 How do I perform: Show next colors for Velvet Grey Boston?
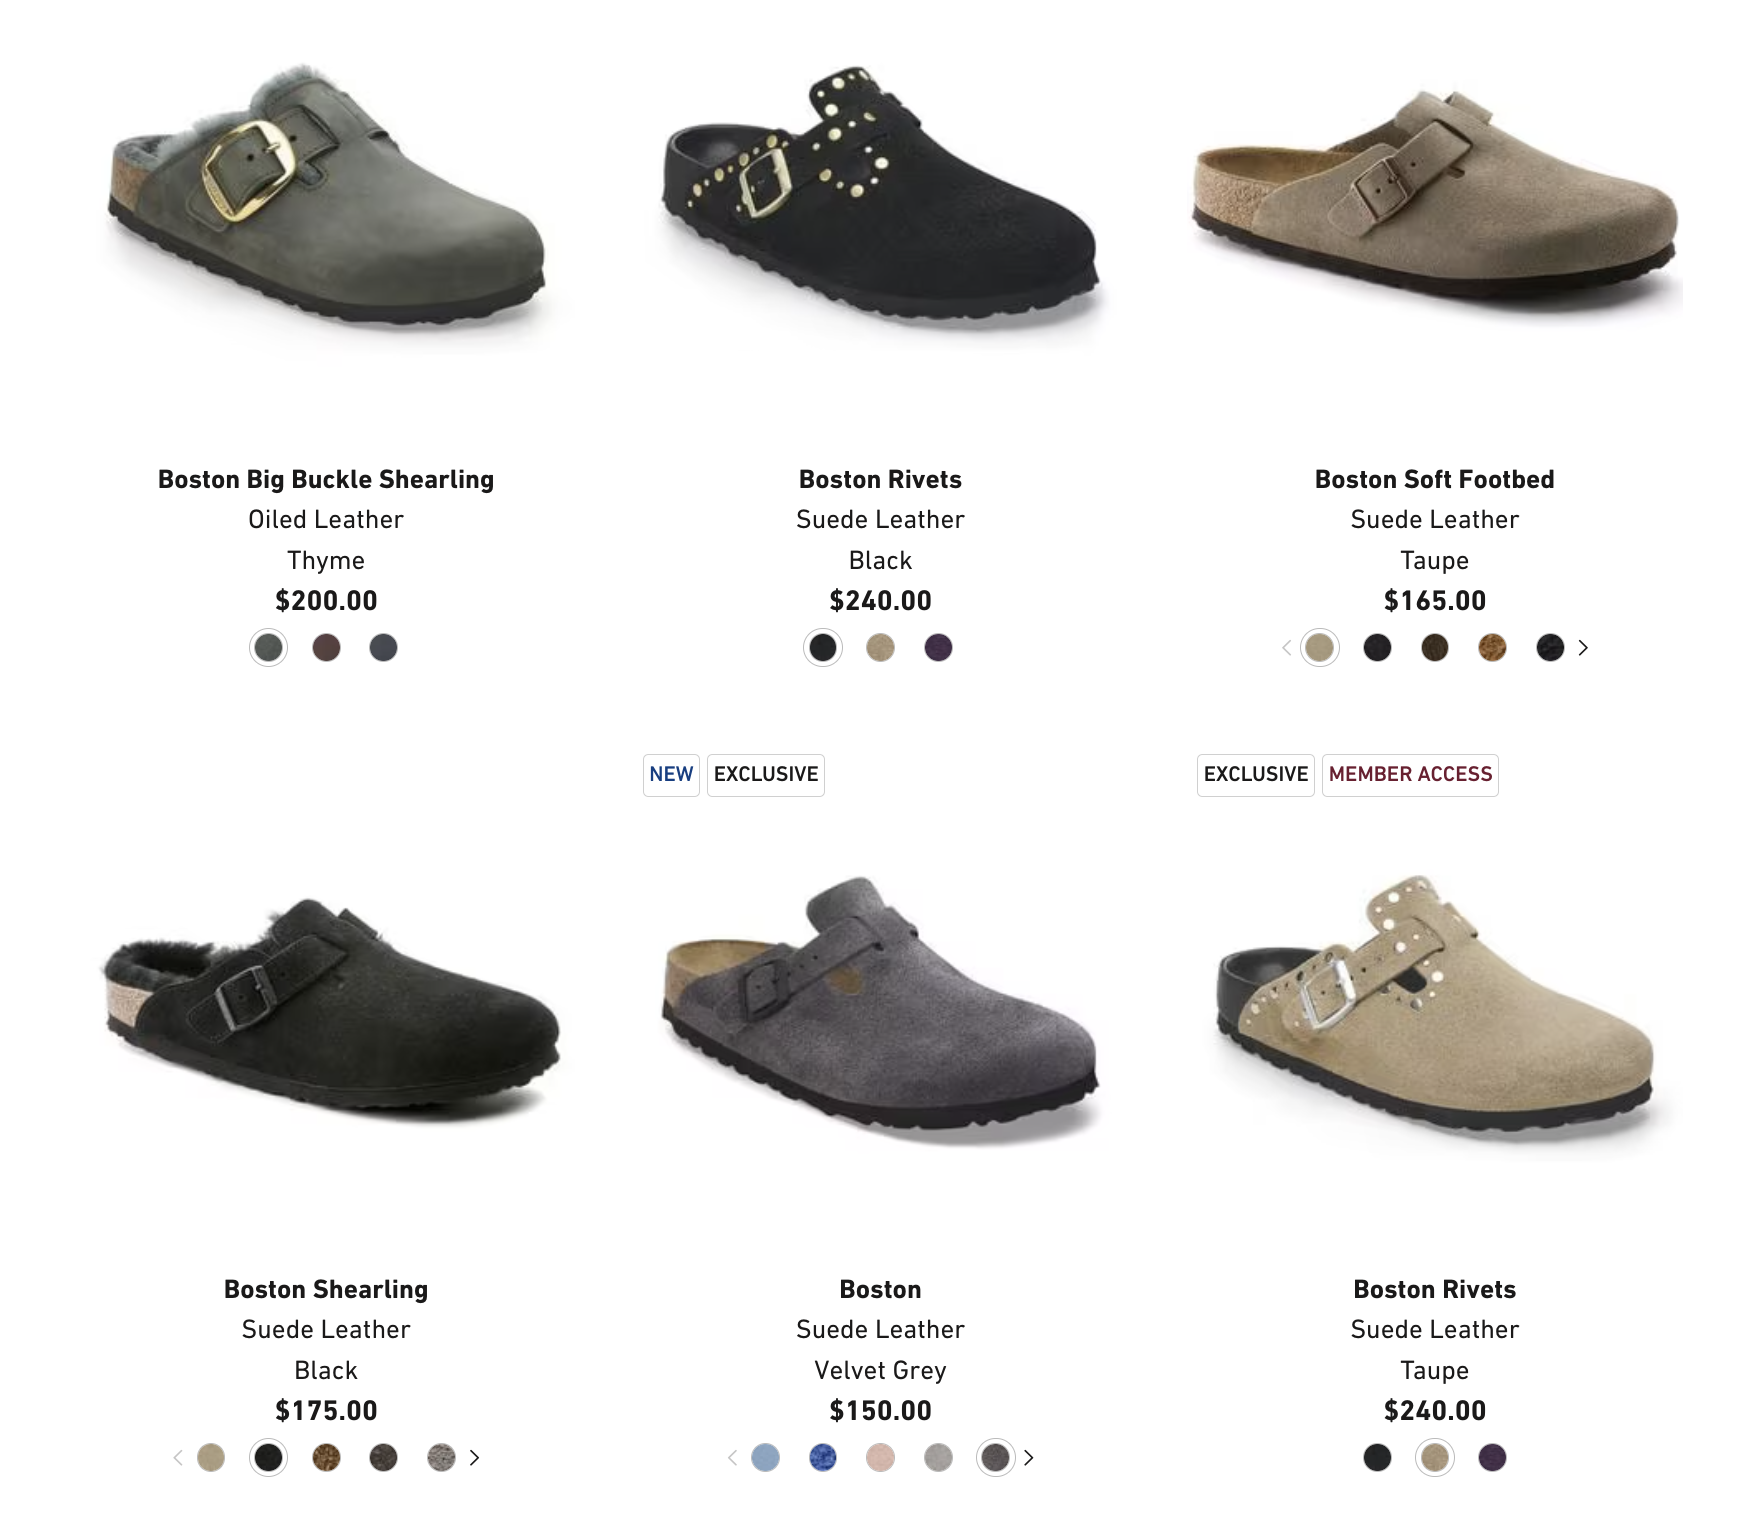pos(1028,1458)
